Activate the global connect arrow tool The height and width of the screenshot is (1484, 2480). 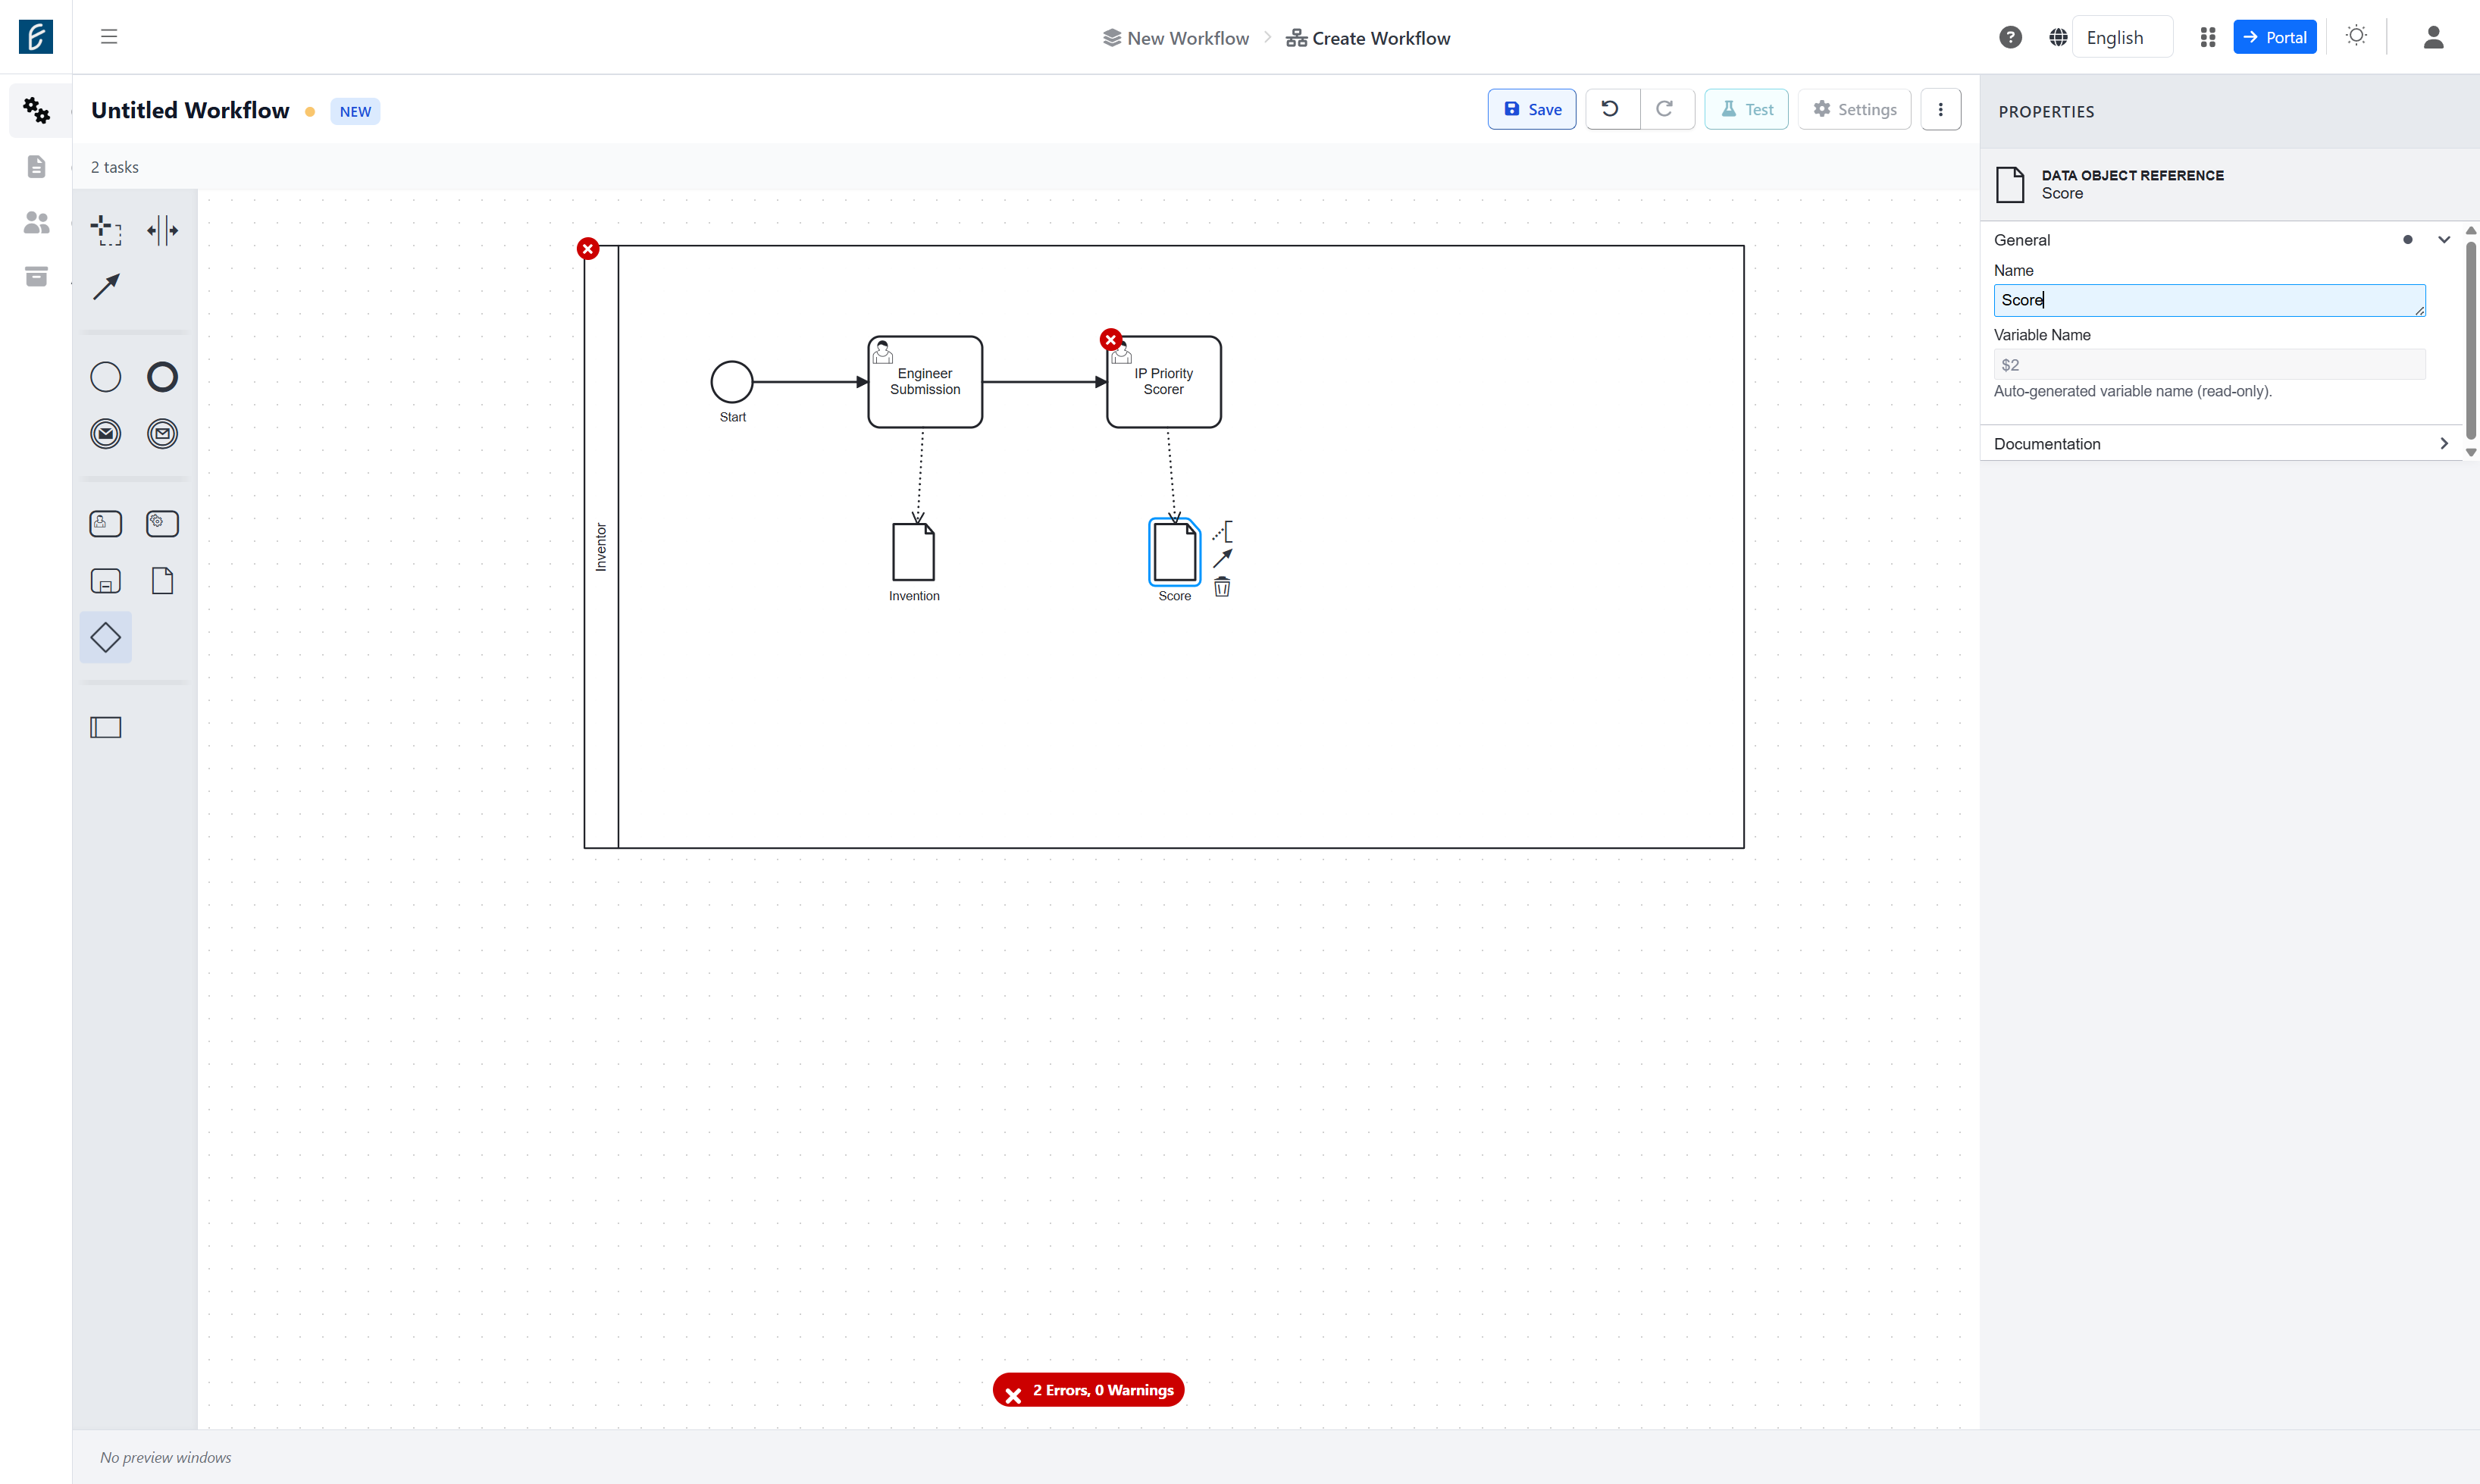coord(106,287)
